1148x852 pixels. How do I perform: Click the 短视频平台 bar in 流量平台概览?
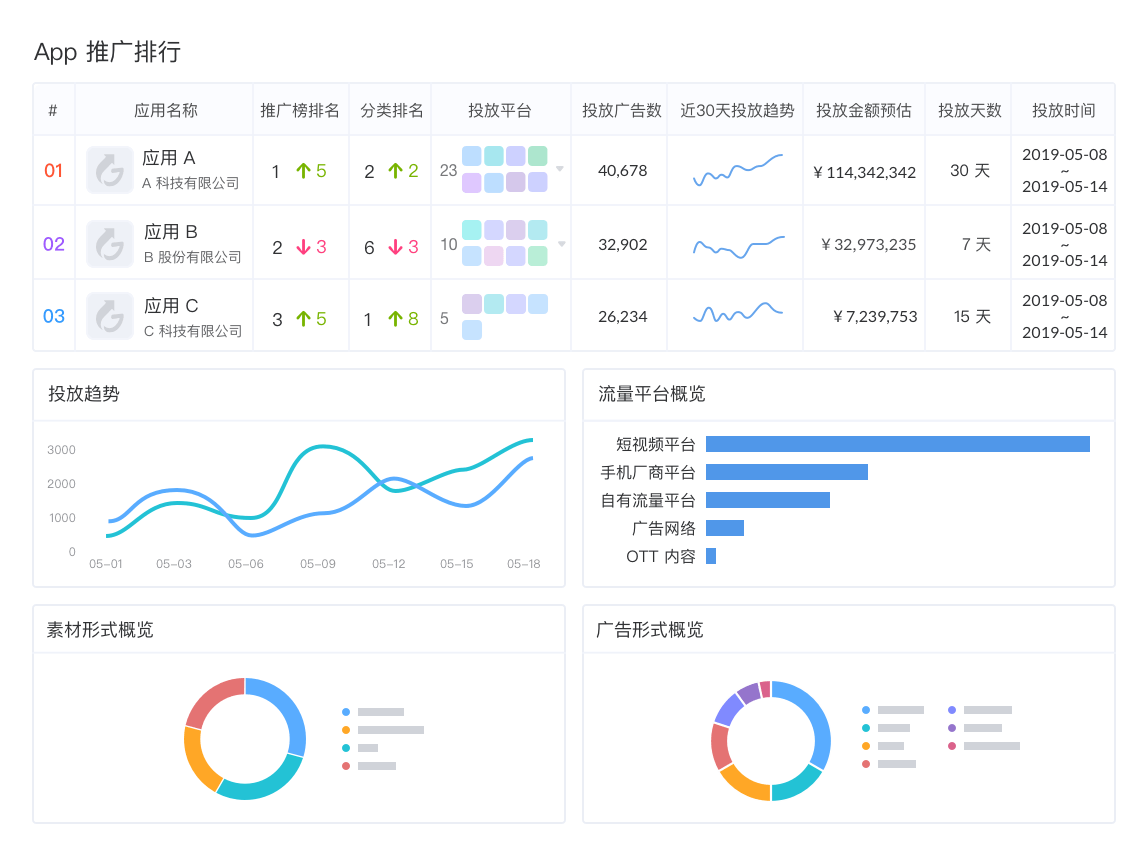(x=897, y=444)
